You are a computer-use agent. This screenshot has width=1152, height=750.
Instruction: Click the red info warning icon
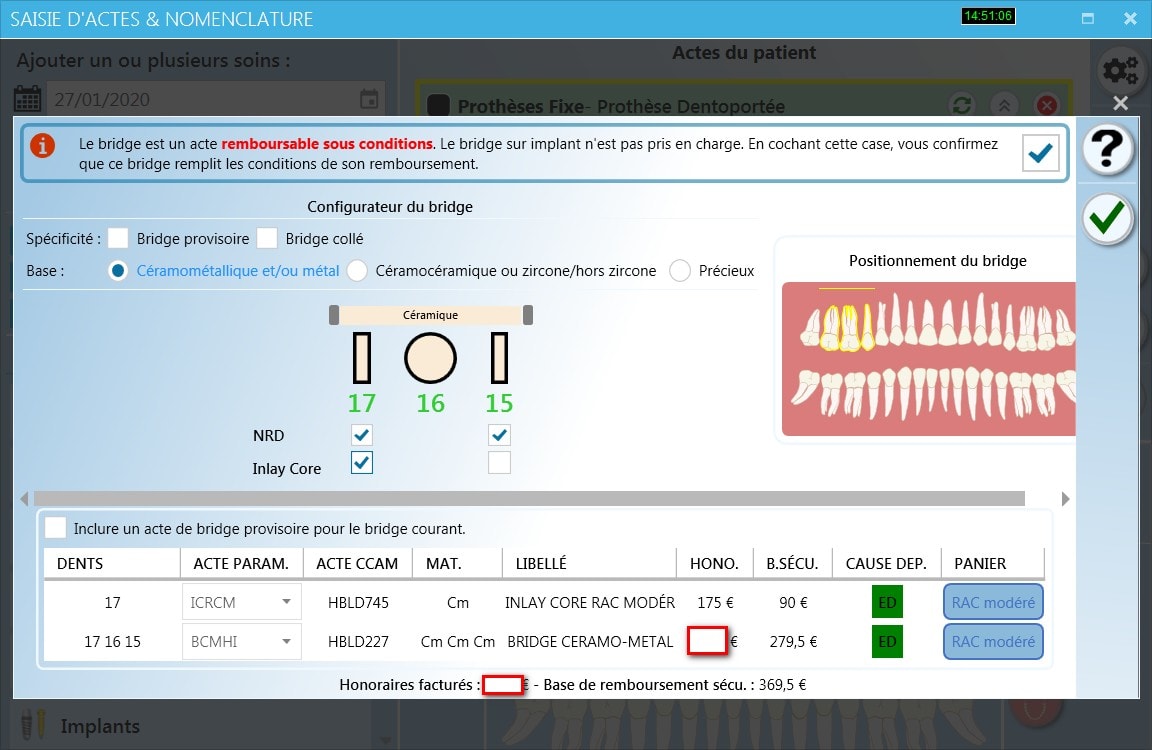43,146
